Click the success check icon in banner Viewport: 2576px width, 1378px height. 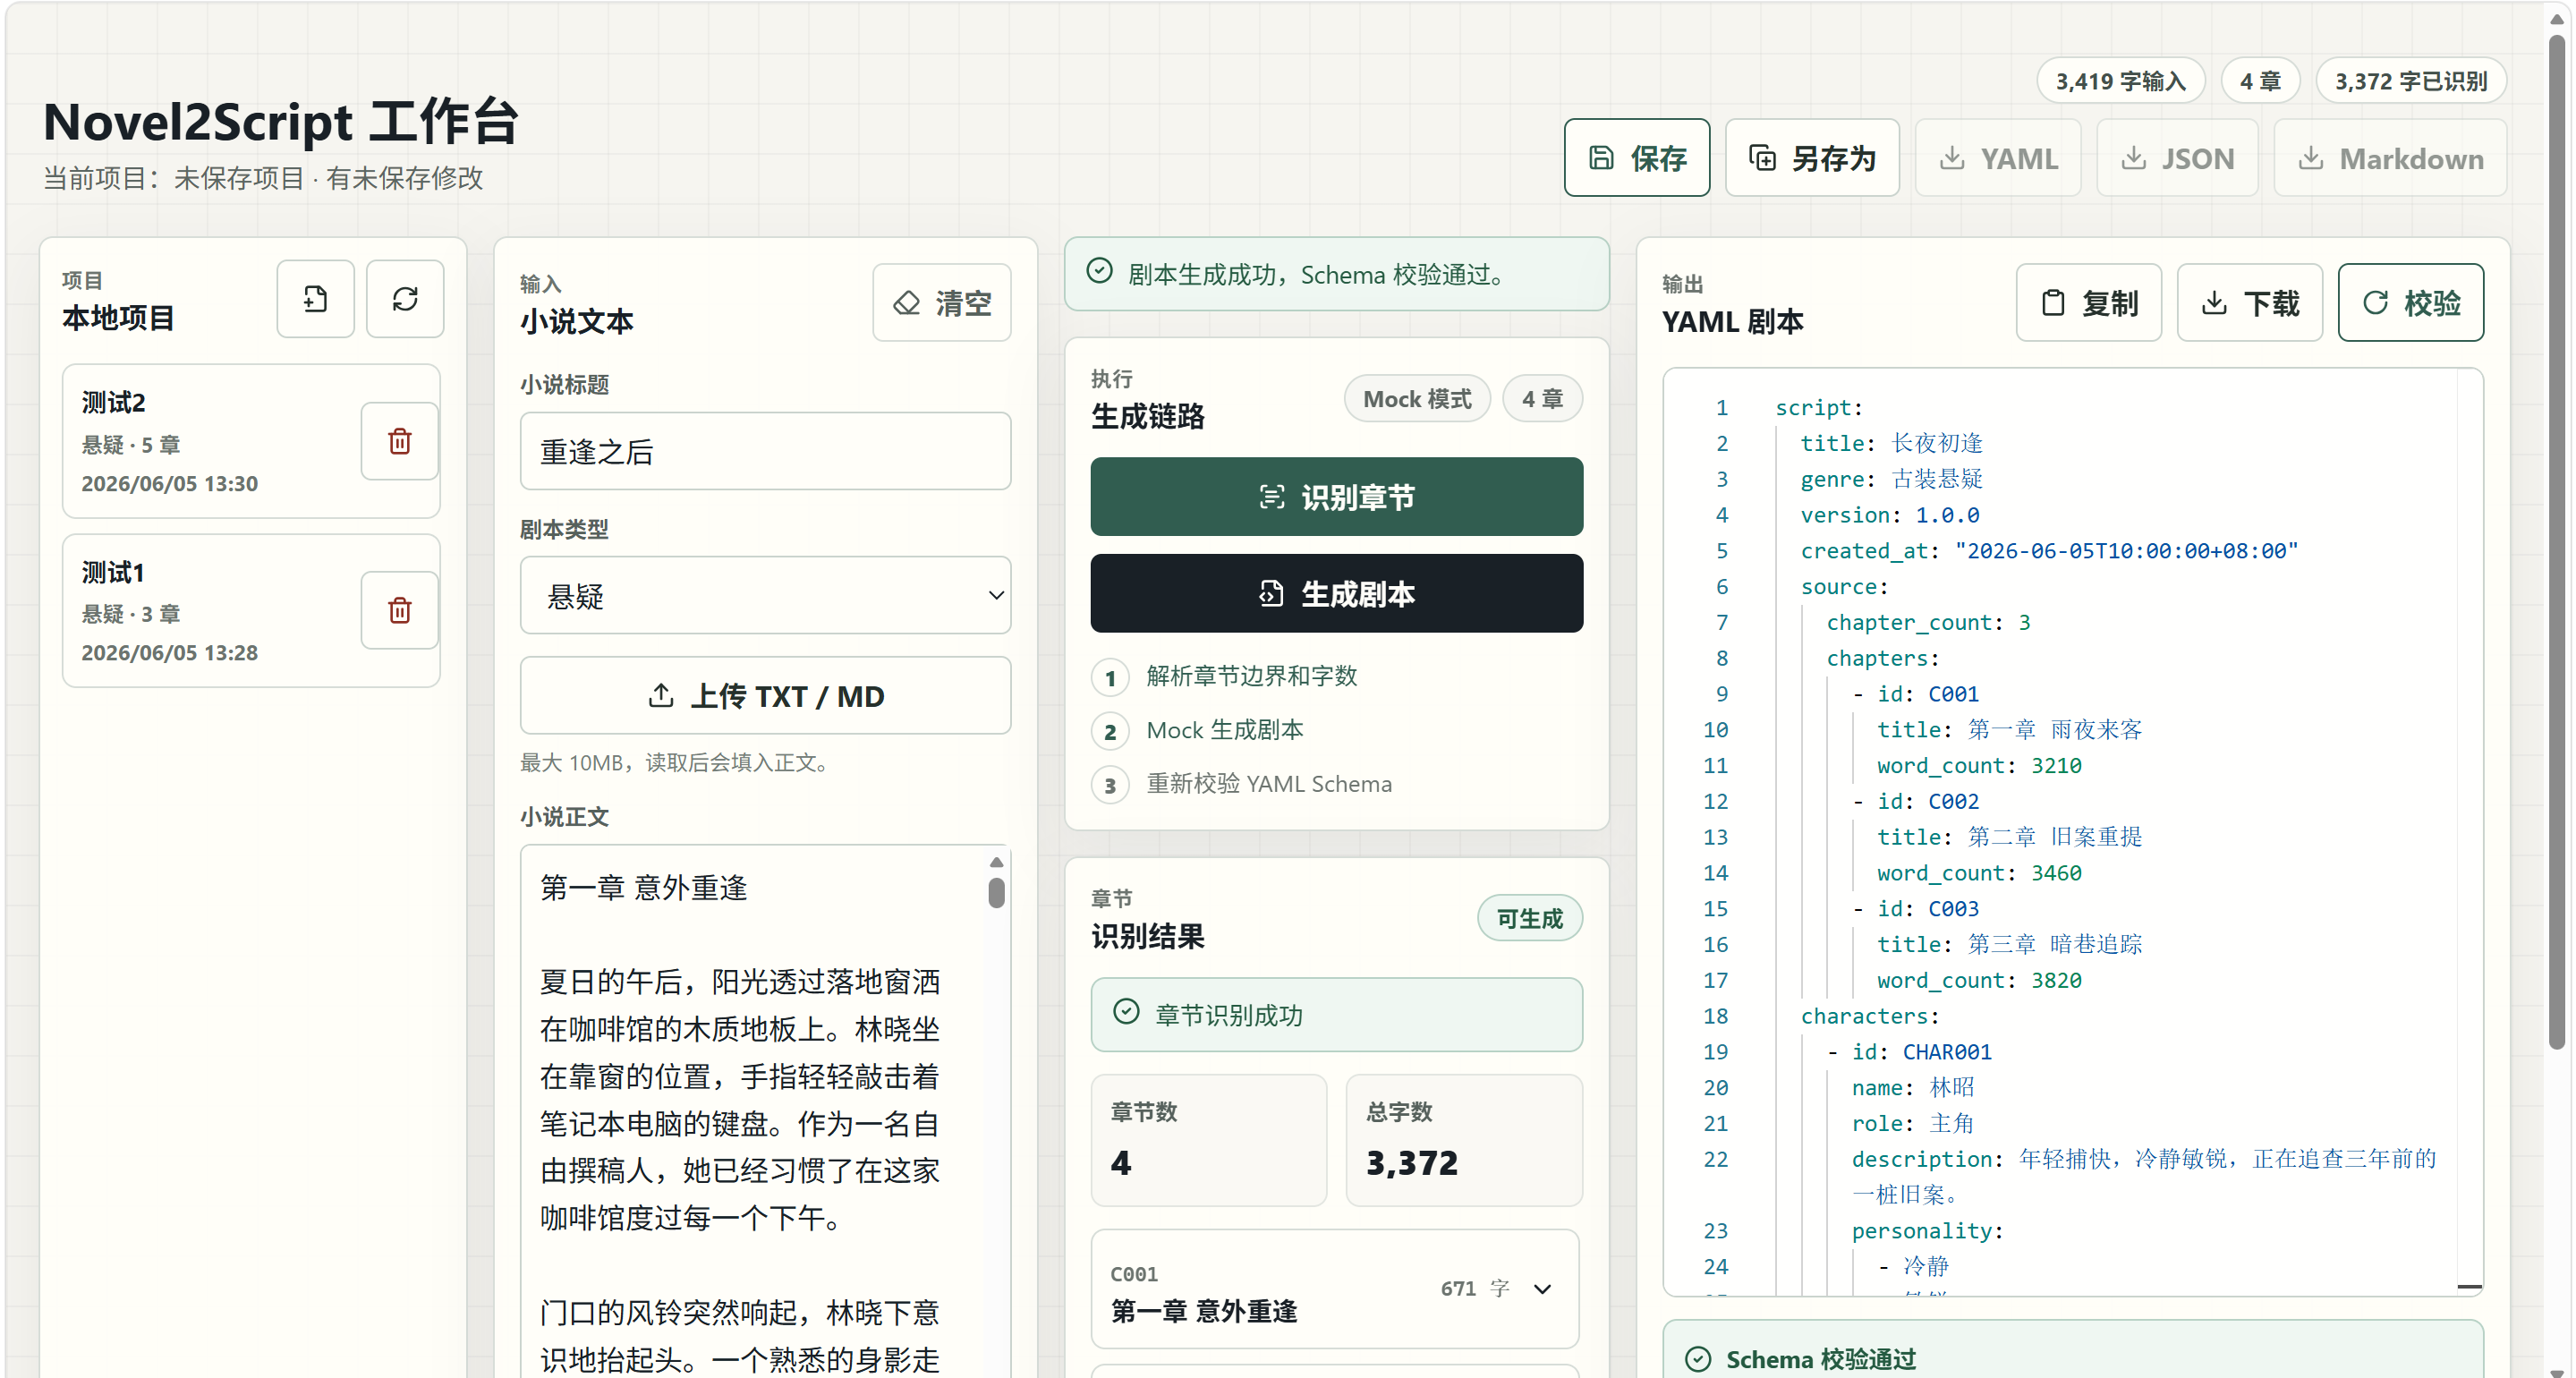(1099, 271)
